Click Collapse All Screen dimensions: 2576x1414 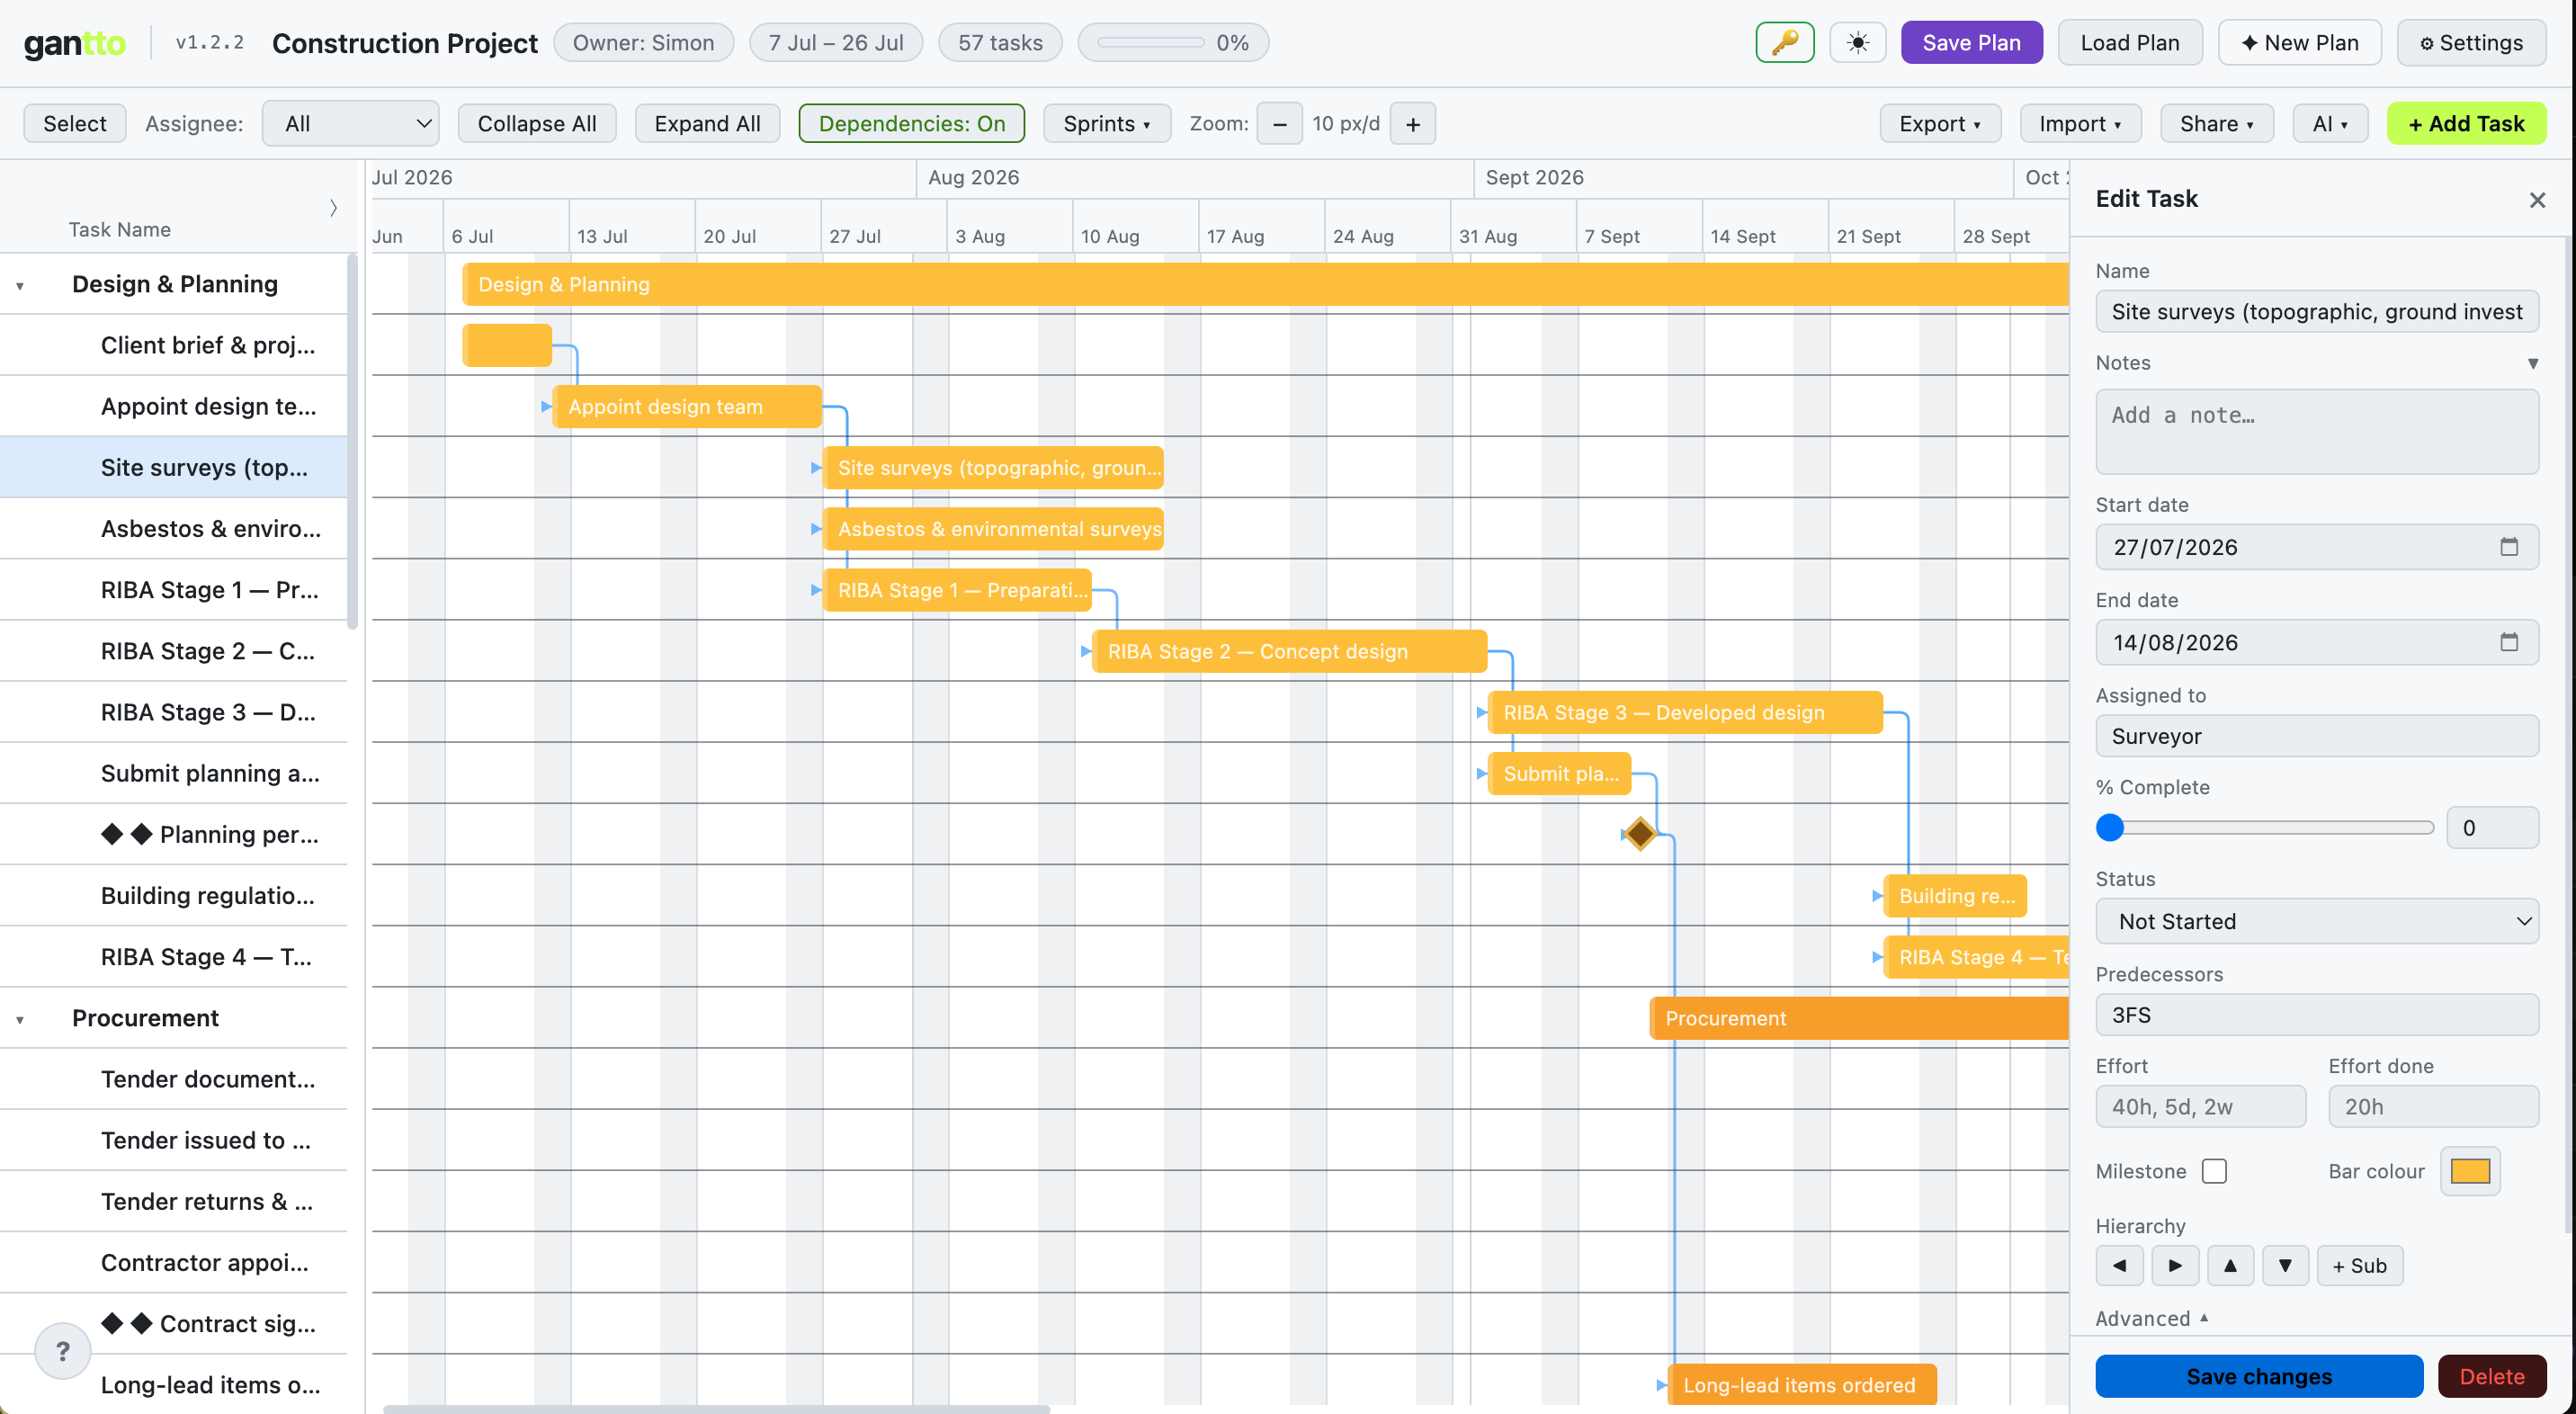click(537, 124)
